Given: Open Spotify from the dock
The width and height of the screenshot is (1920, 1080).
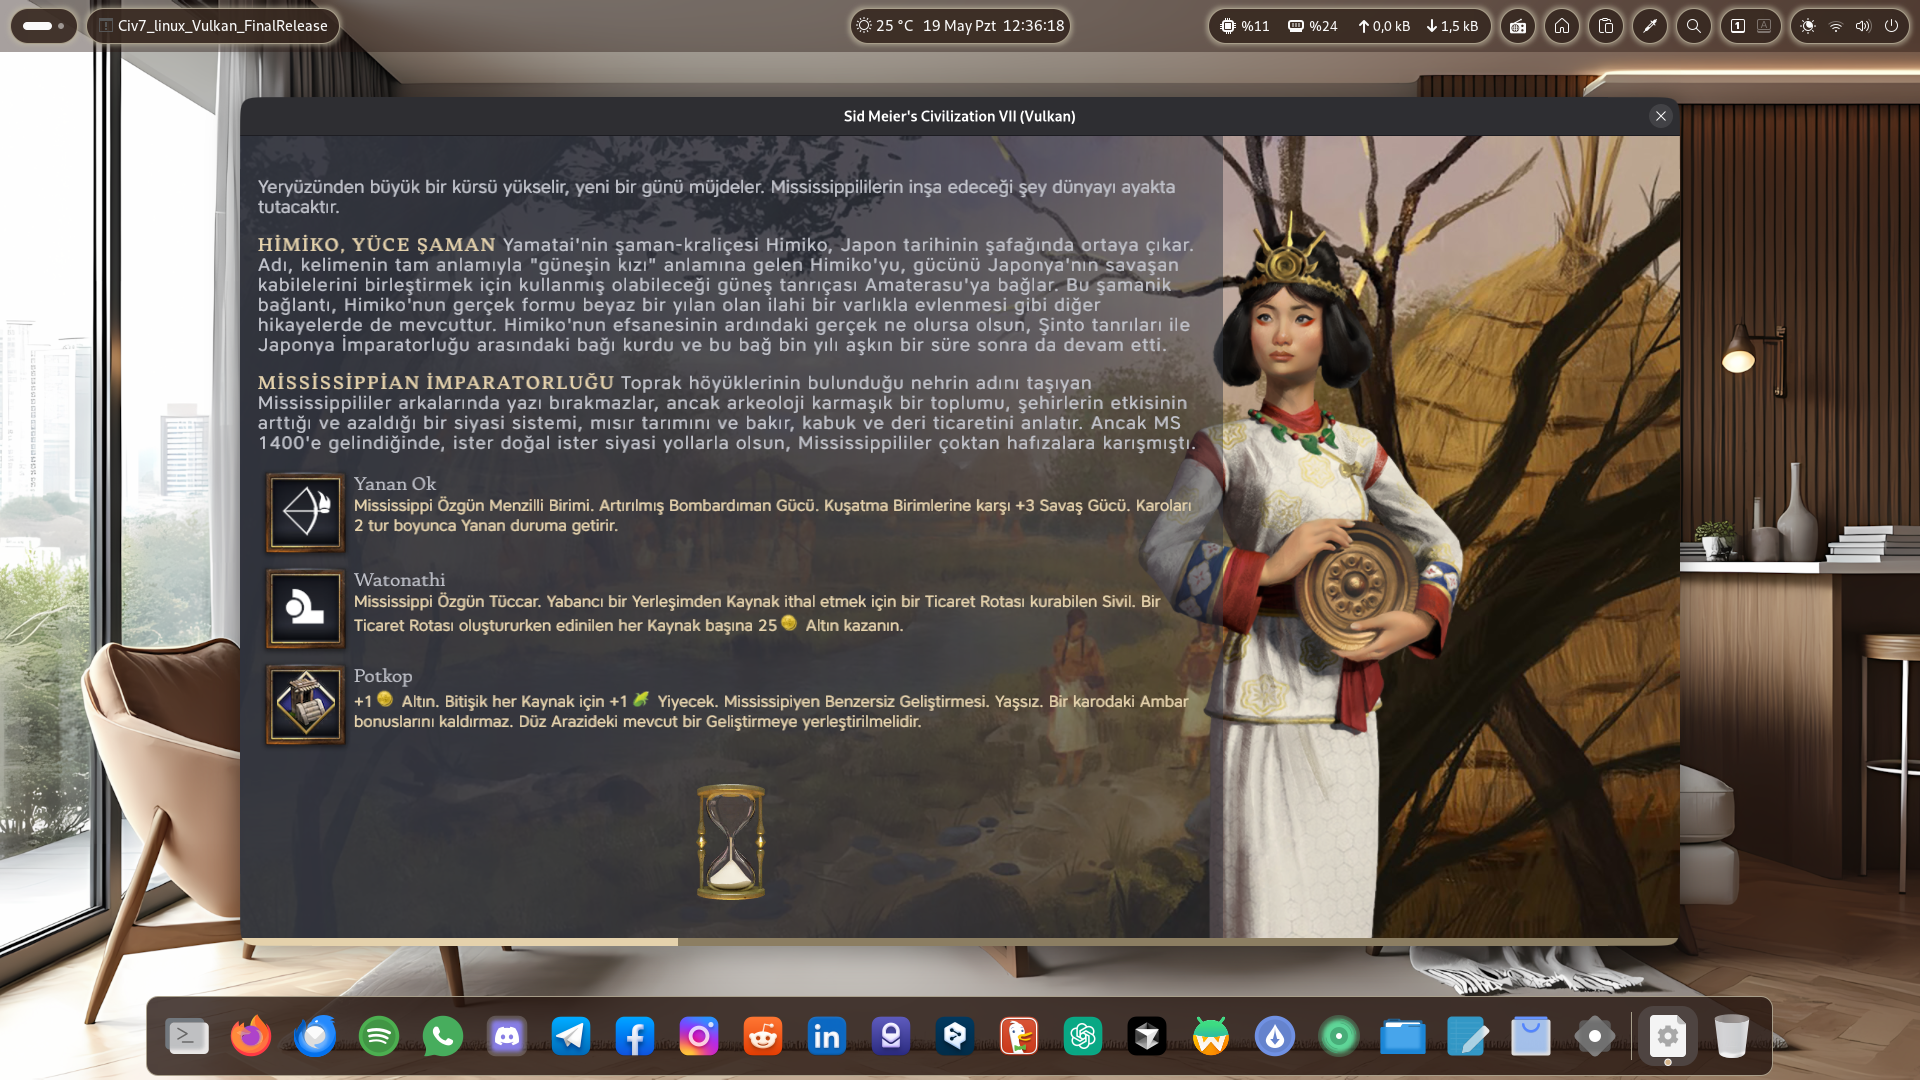Looking at the screenshot, I should (379, 1037).
